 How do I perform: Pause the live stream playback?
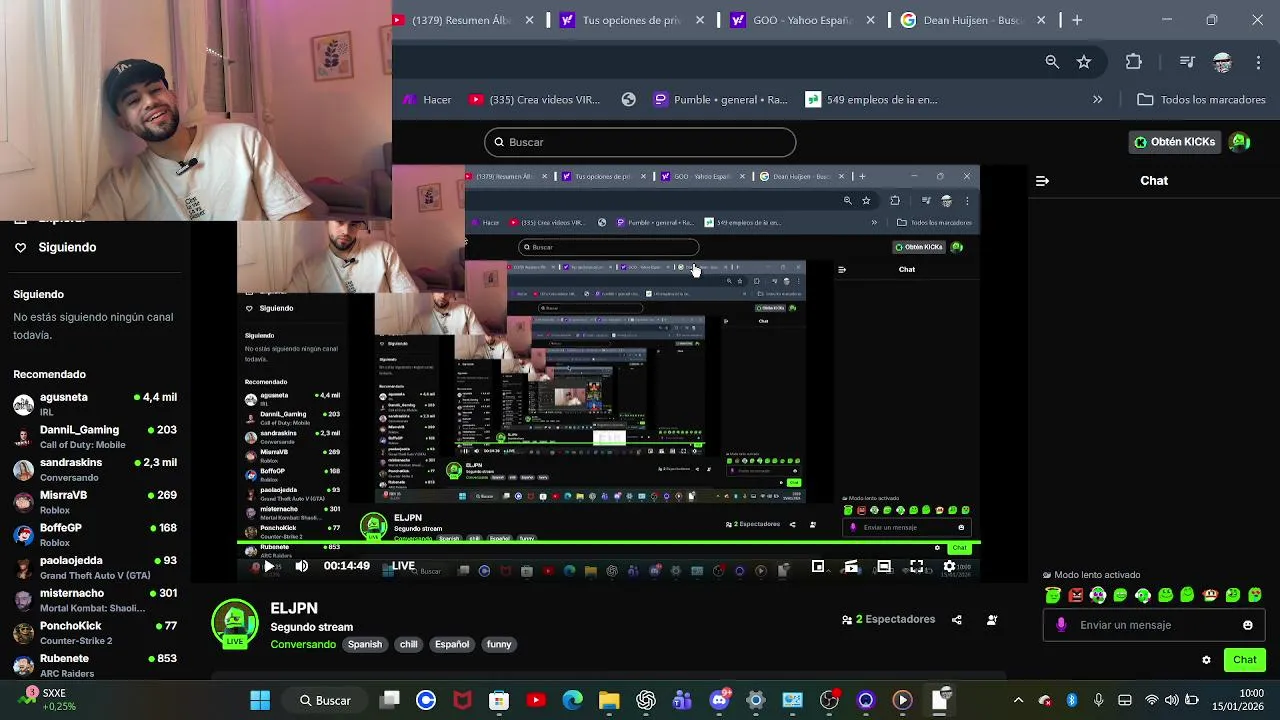pyautogui.click(x=268, y=566)
